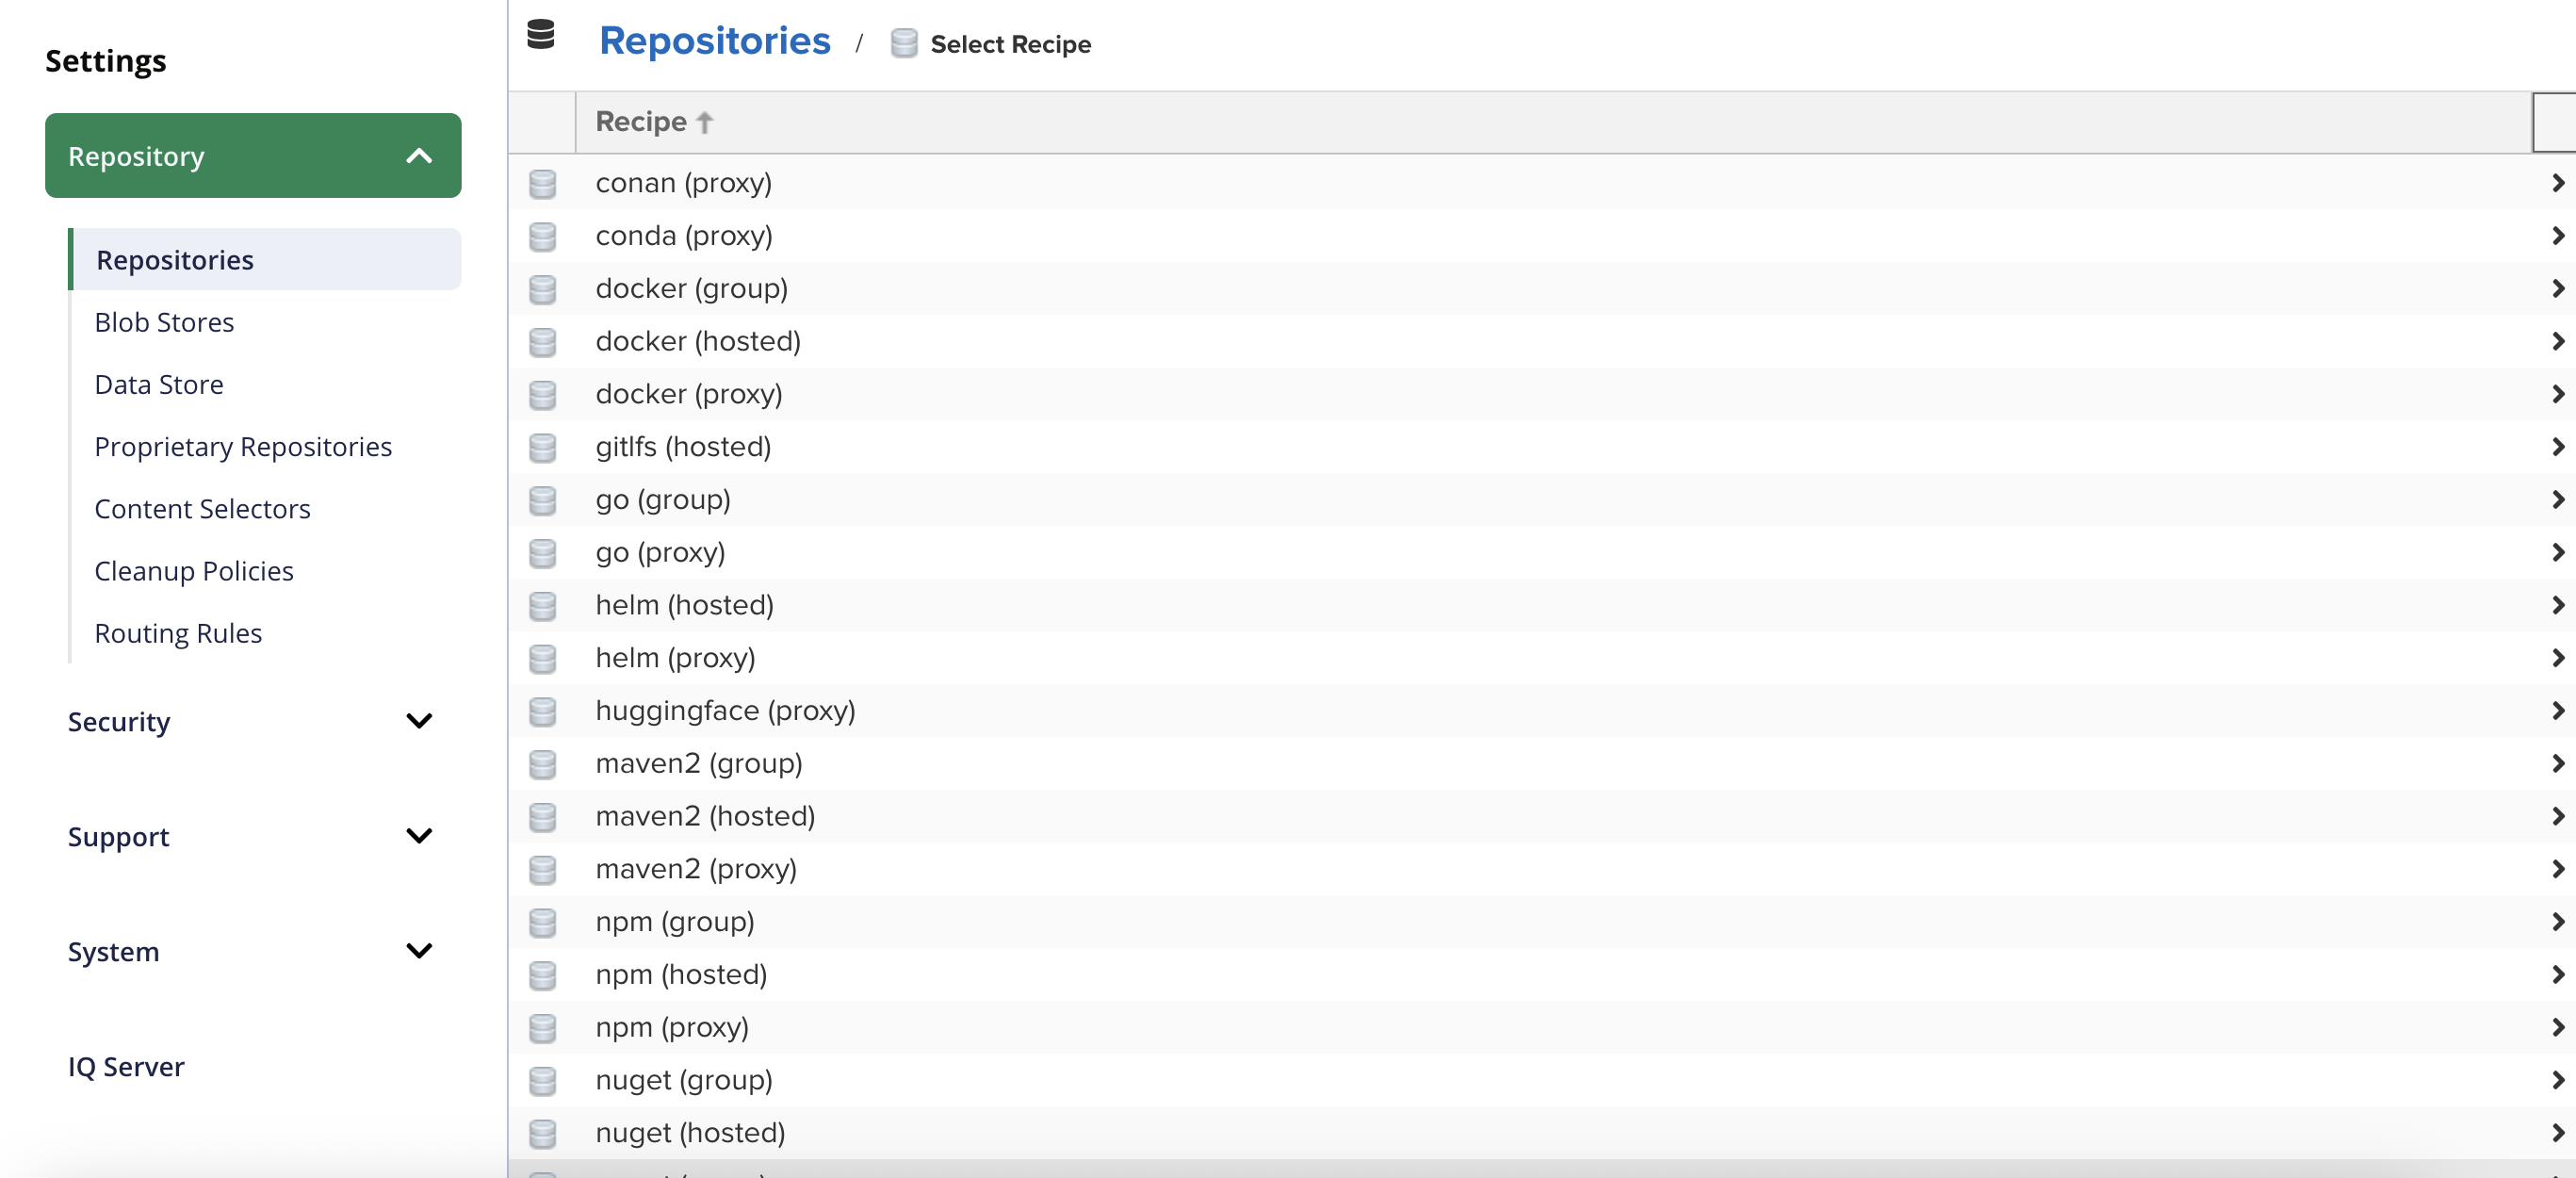Viewport: 2576px width, 1178px height.
Task: Expand the Support settings section
Action: pos(419,836)
